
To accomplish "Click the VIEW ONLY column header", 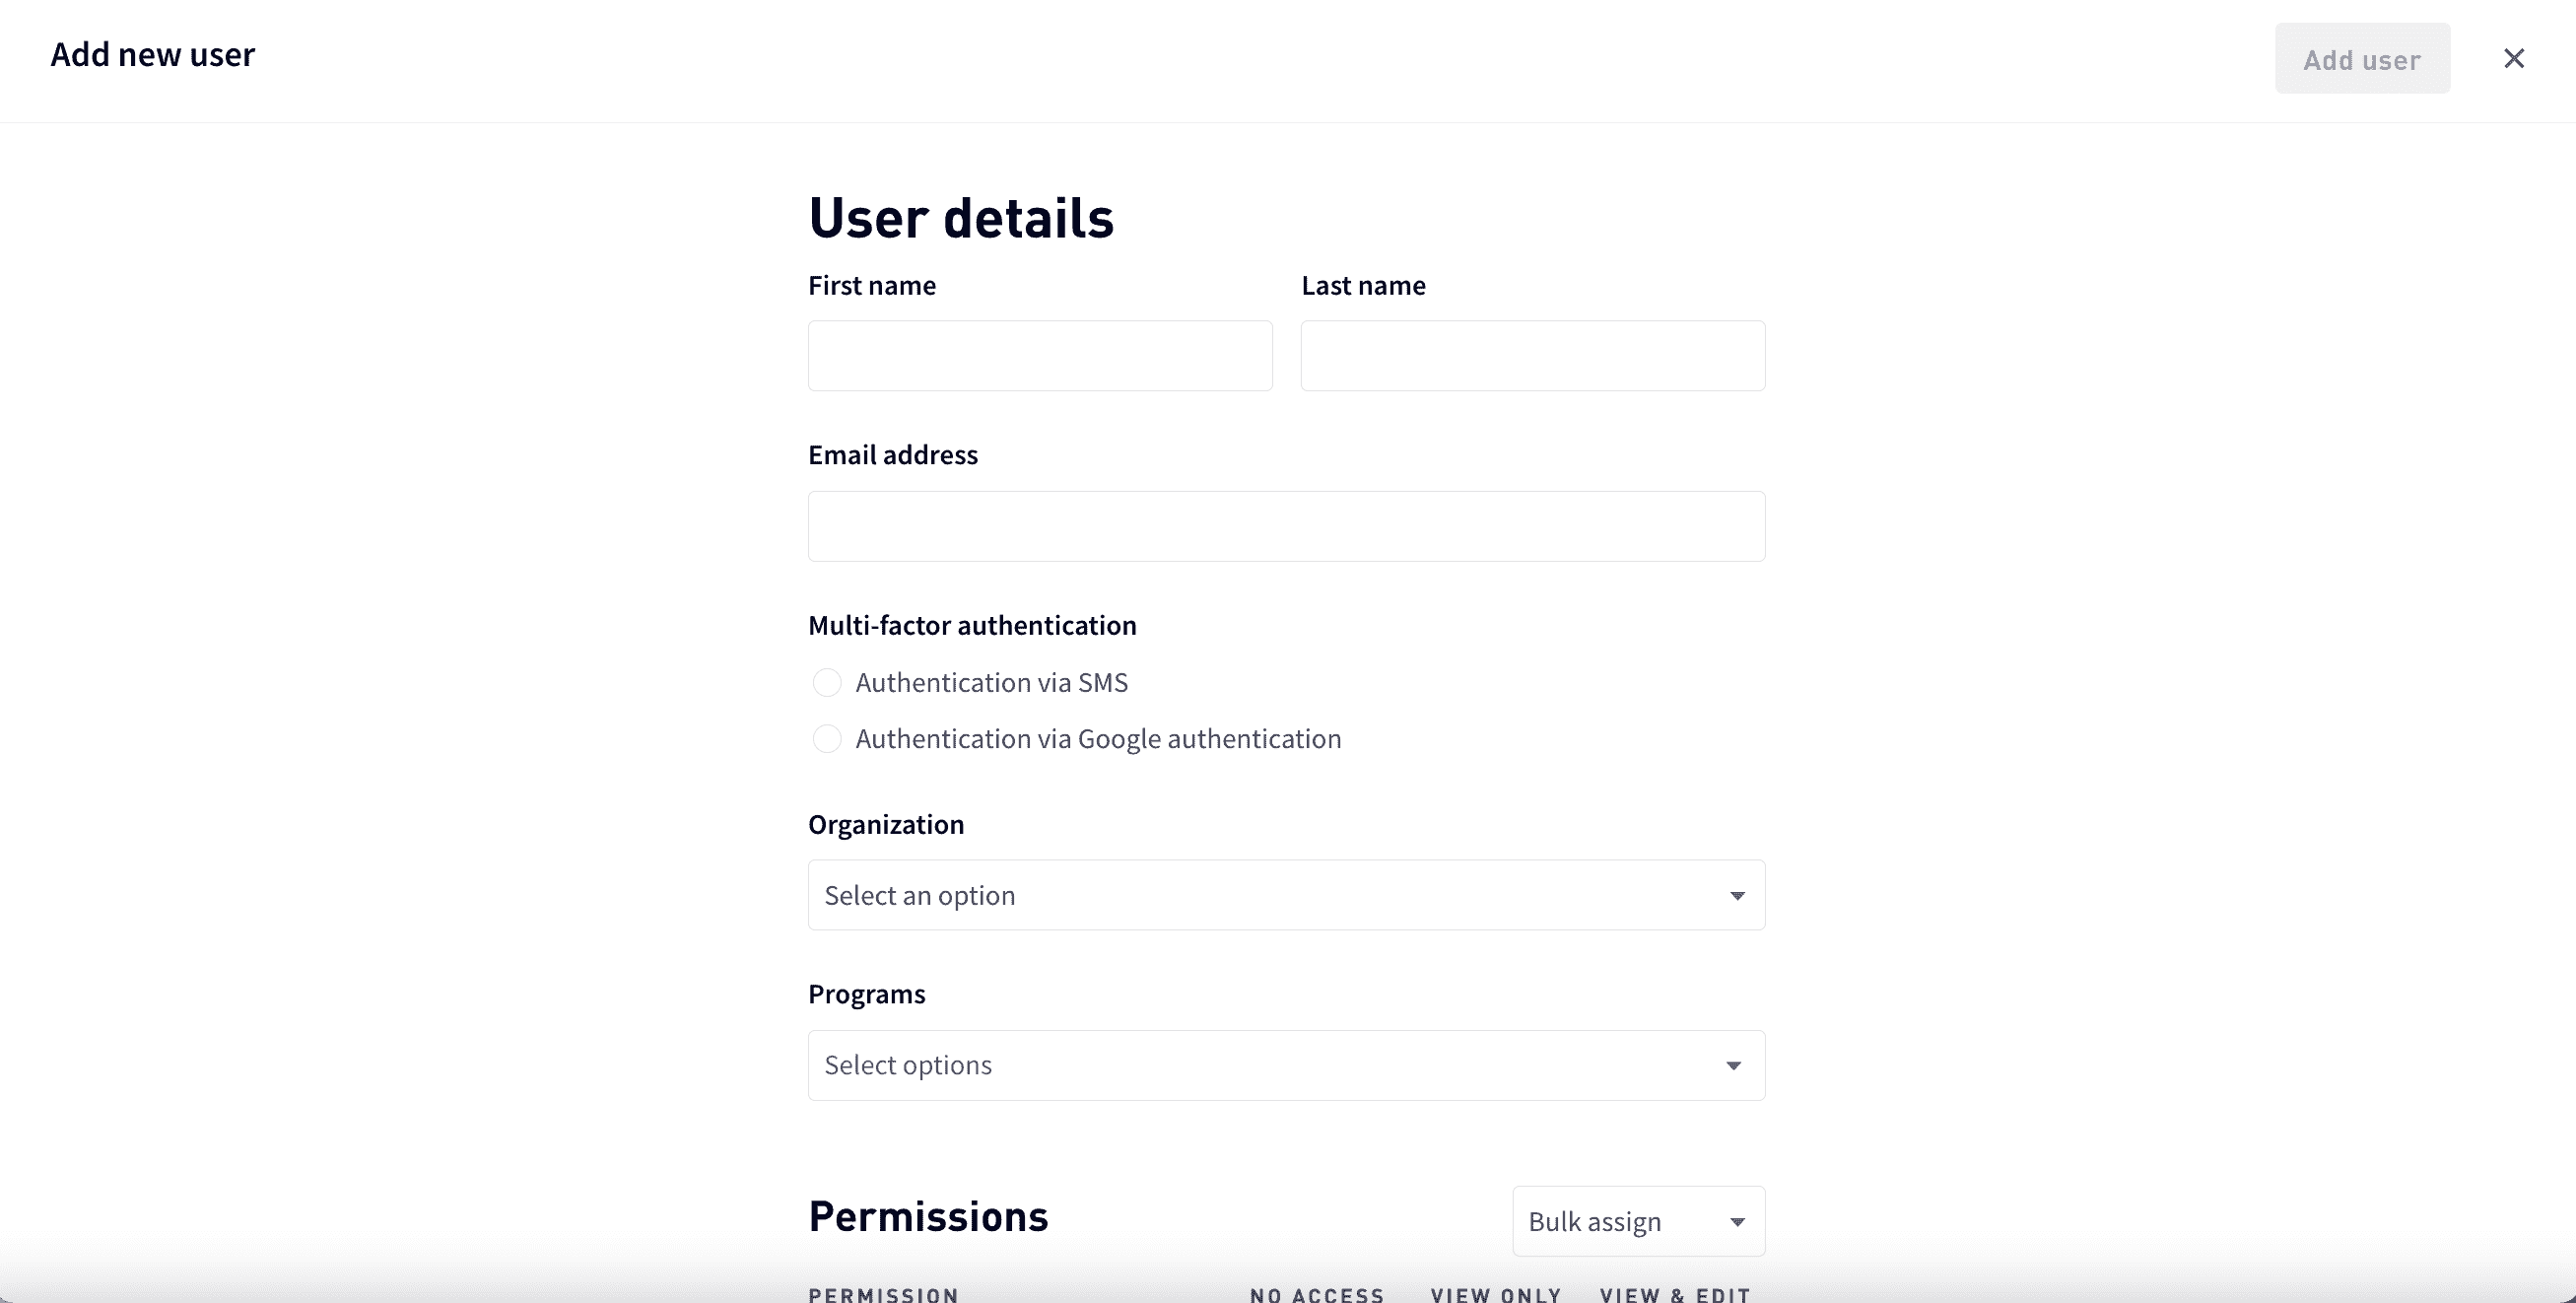I will pos(1495,1293).
